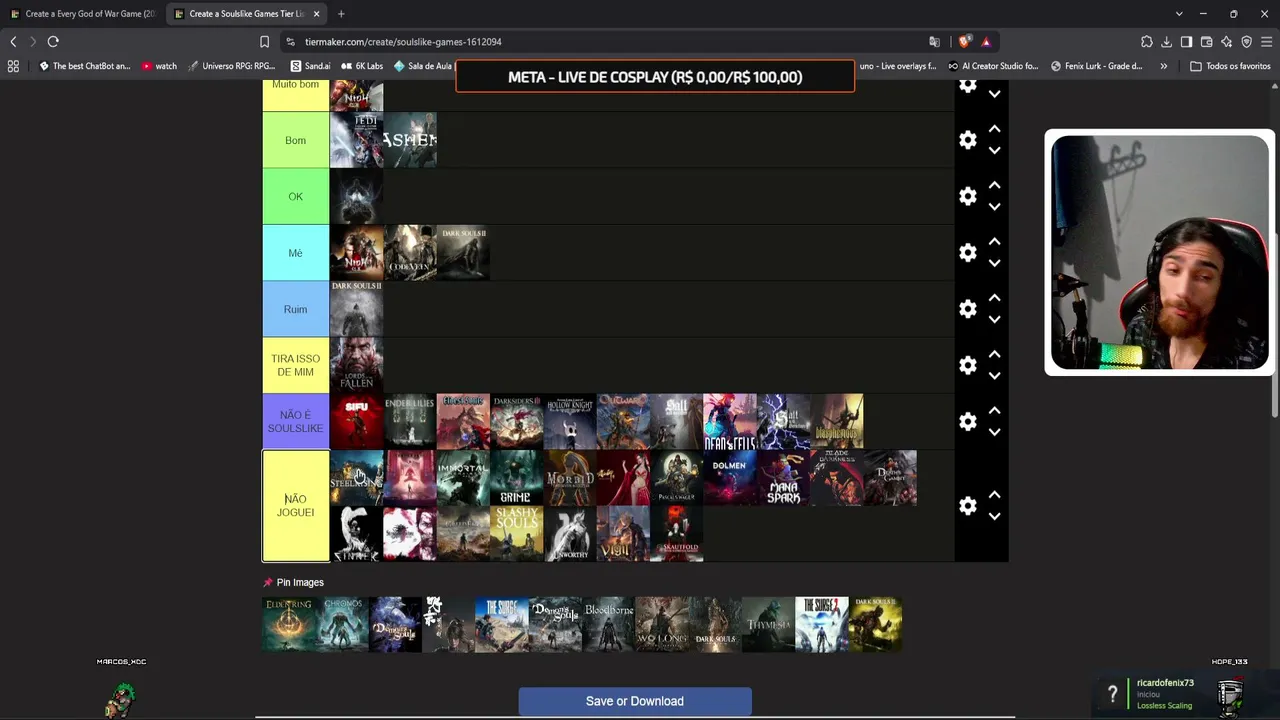Open the AI Creator Studio bookmark

tap(993, 66)
